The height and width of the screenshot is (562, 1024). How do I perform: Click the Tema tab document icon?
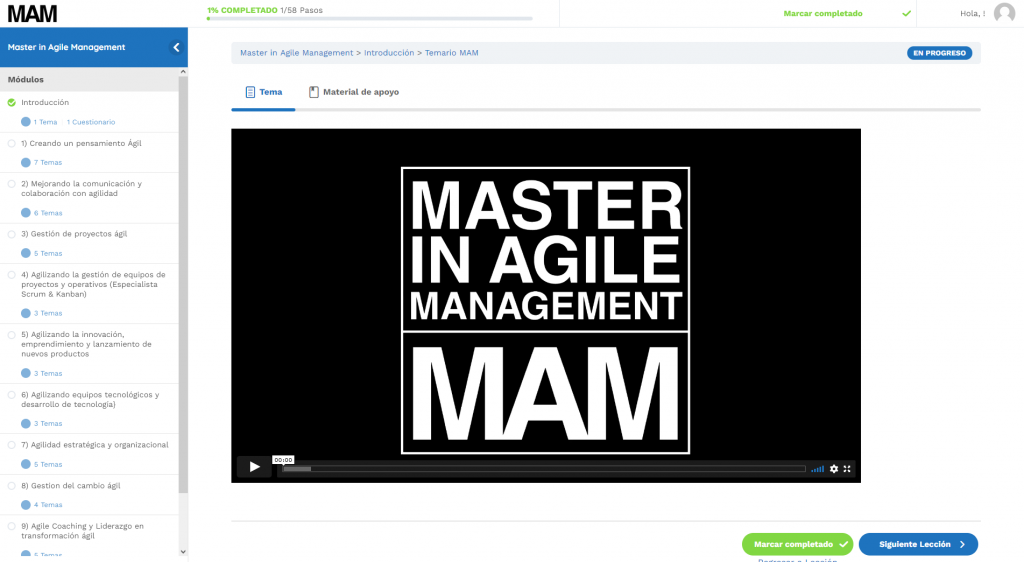point(250,92)
